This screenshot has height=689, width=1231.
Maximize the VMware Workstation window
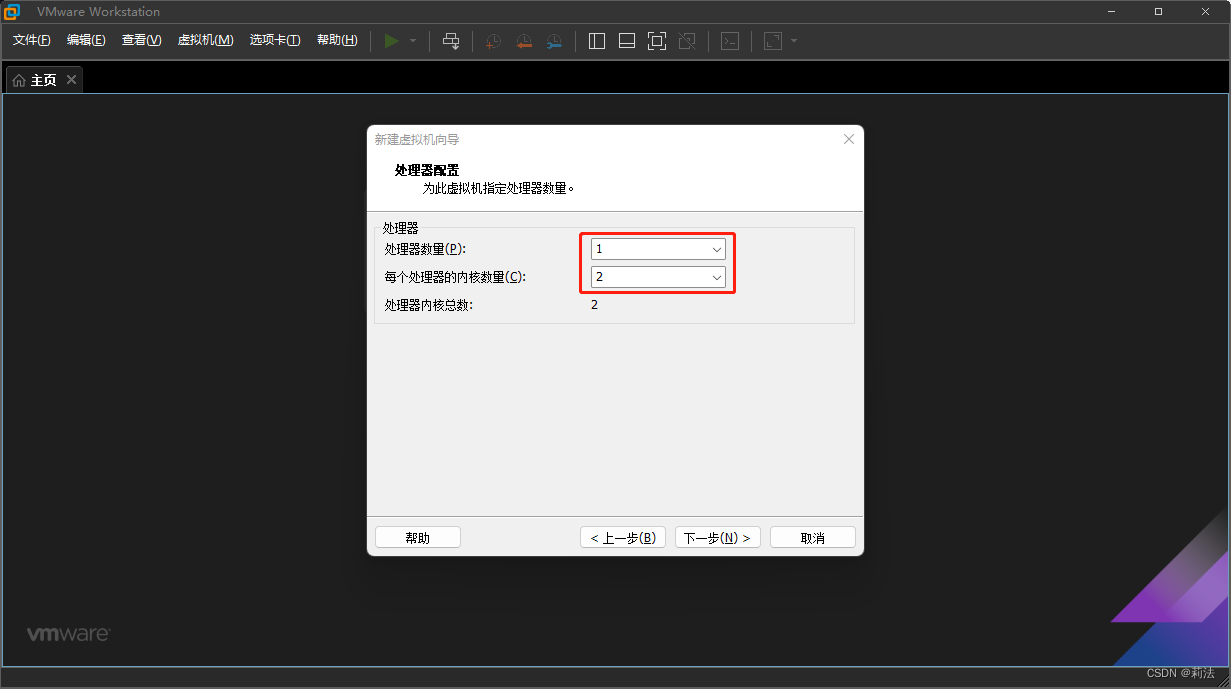coord(1158,12)
